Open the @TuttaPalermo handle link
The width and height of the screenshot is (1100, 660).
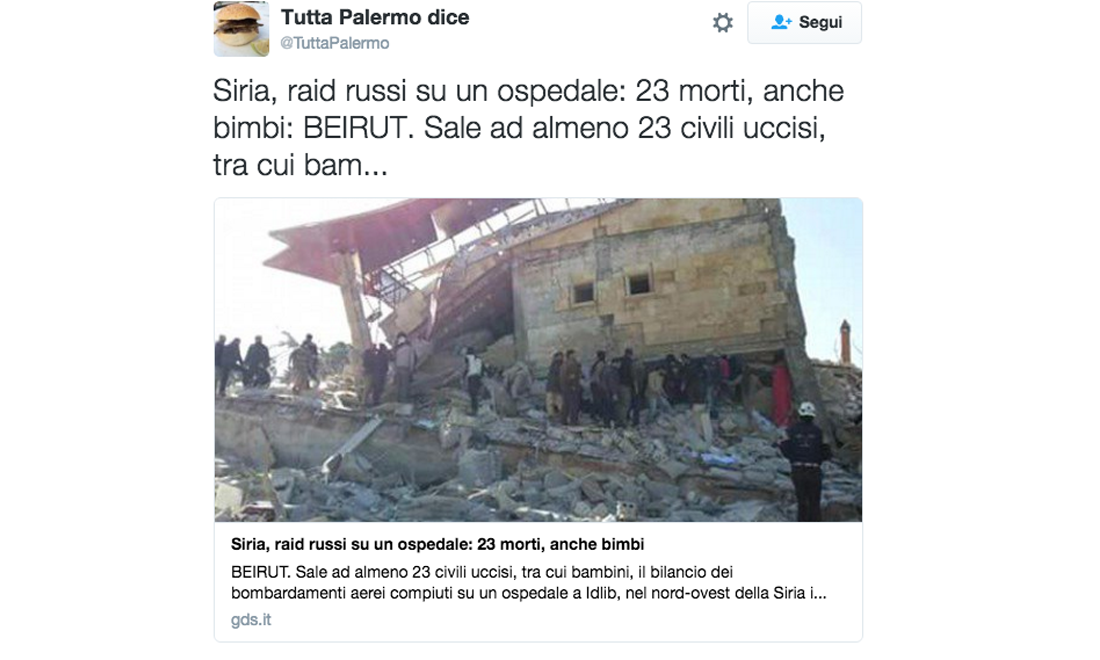pyautogui.click(x=335, y=43)
